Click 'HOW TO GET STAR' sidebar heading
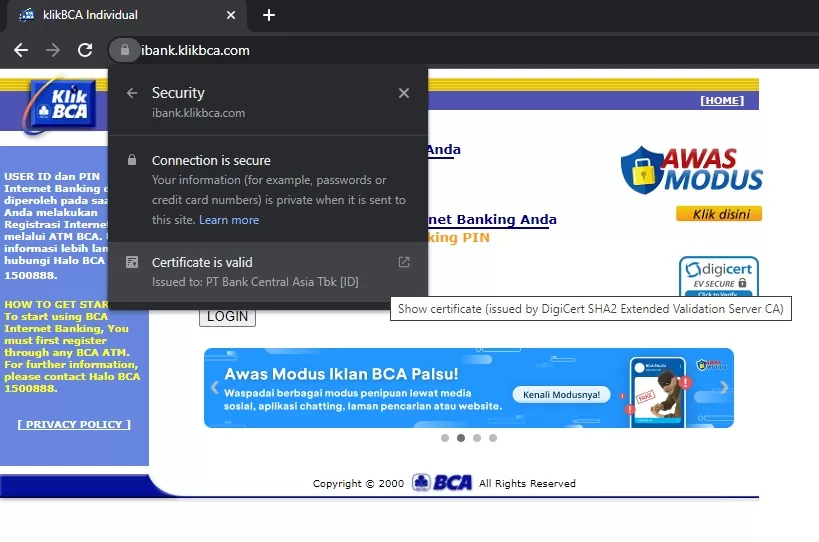Screen dimensions: 819x542 (56, 304)
